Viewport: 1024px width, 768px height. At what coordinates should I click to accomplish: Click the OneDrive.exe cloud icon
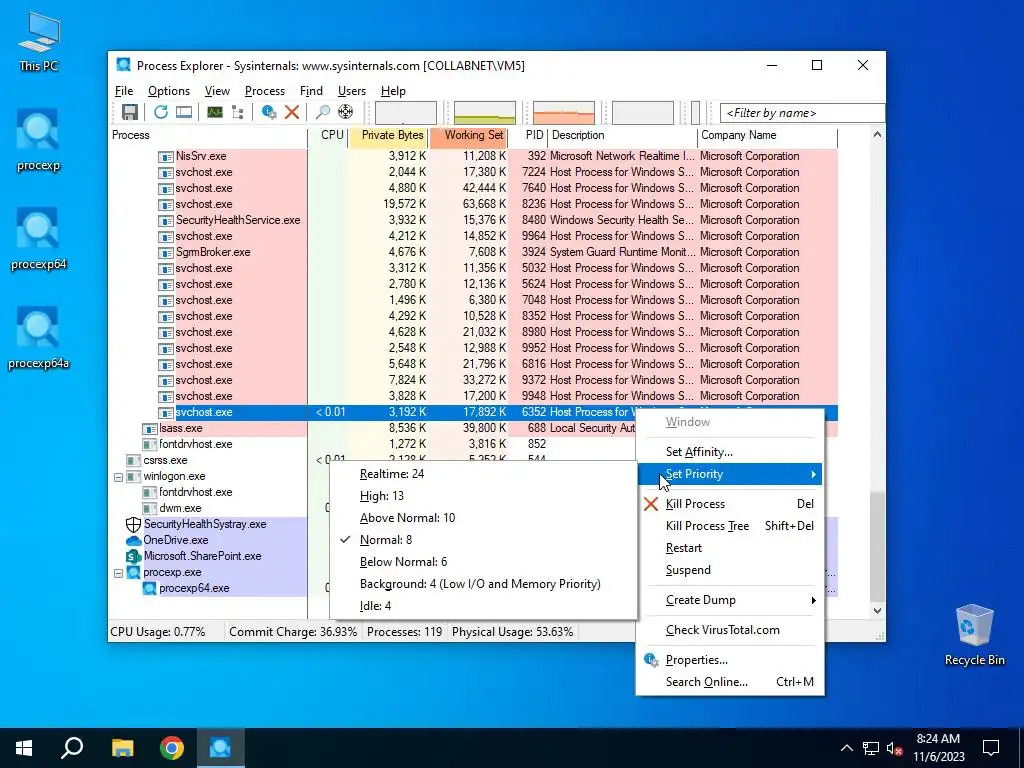tap(133, 541)
